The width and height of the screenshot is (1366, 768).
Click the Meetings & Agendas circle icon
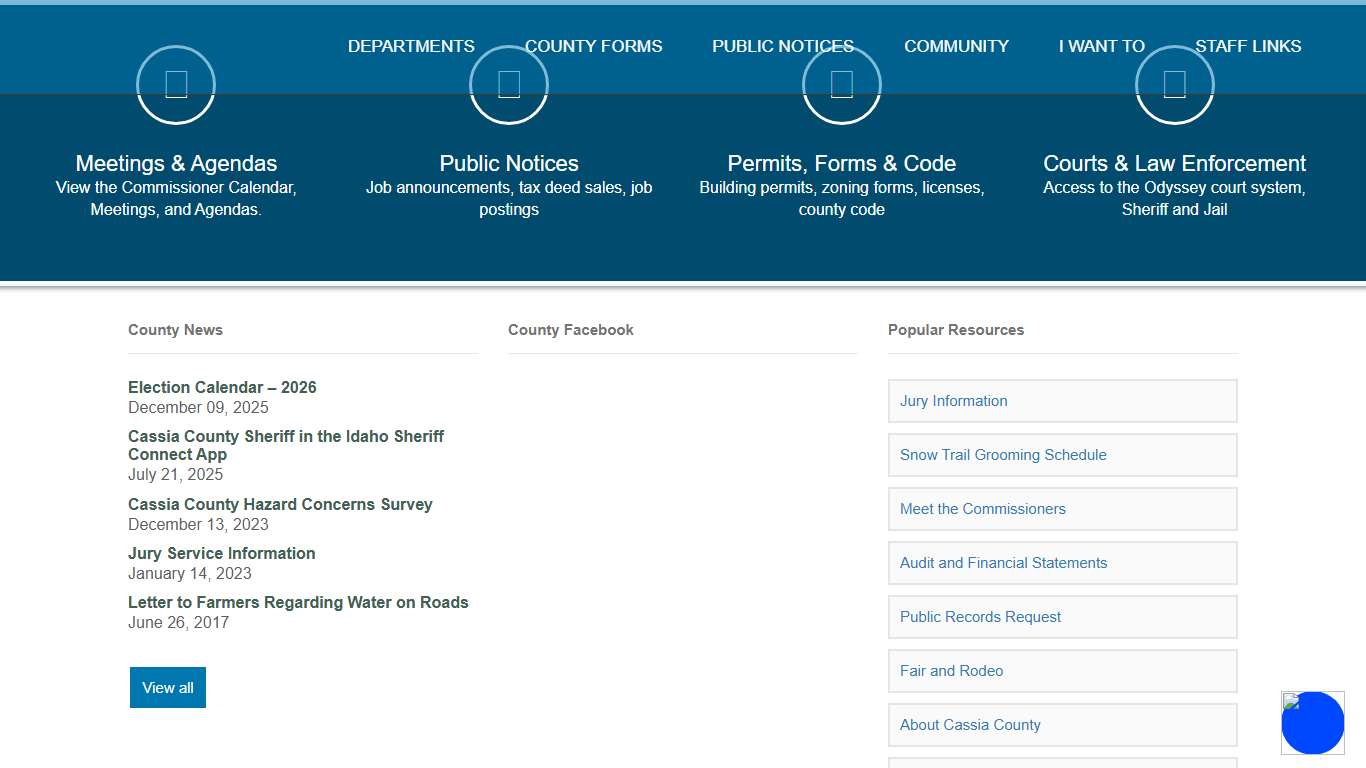click(x=176, y=86)
